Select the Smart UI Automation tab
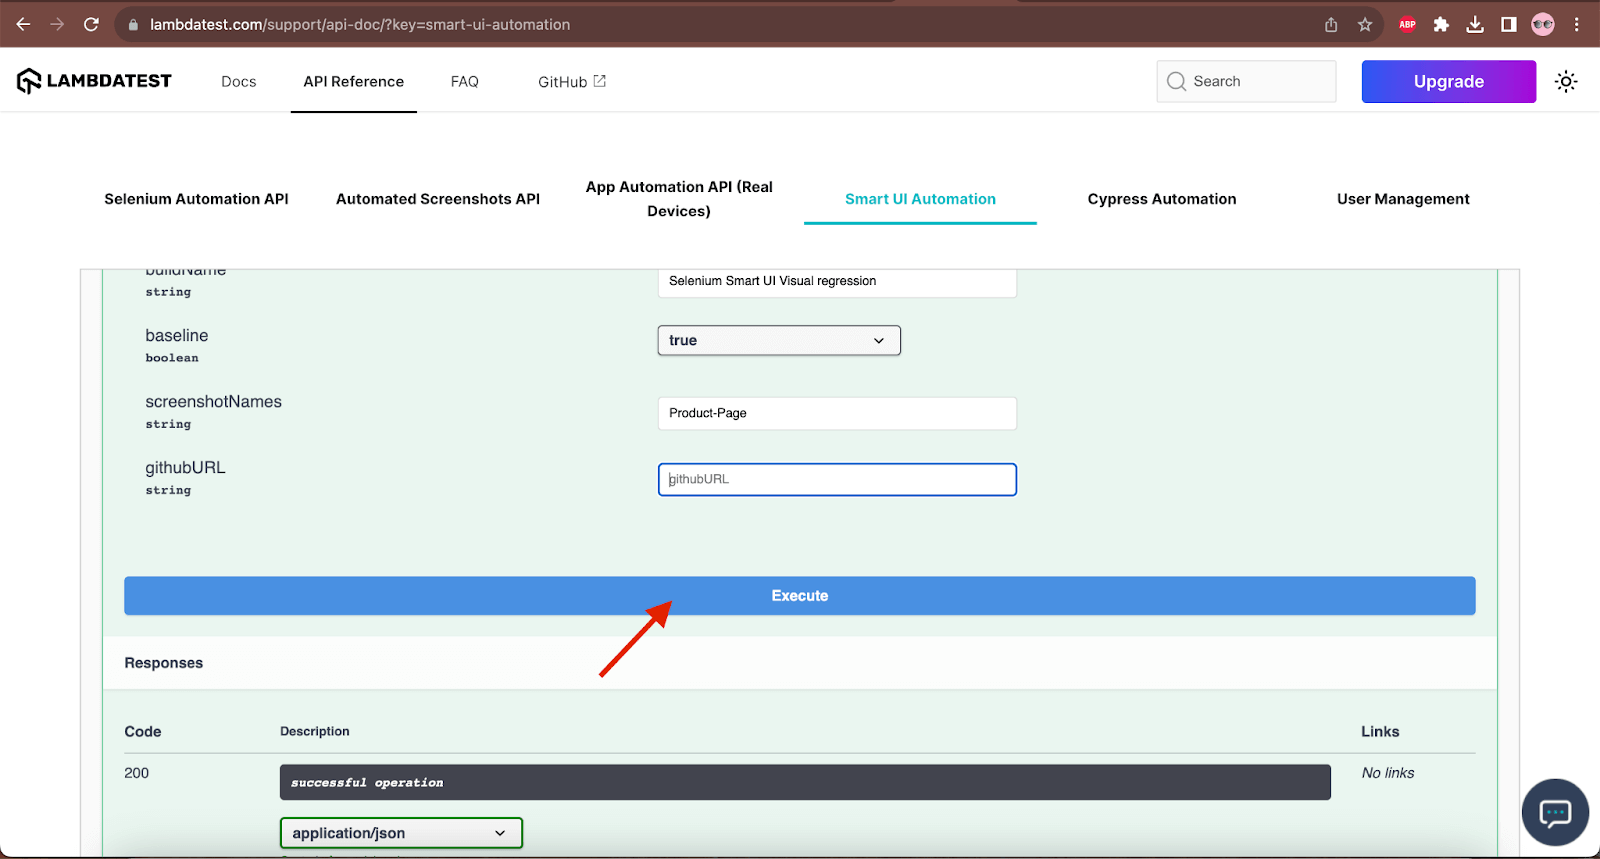Viewport: 1600px width, 859px height. 920,199
